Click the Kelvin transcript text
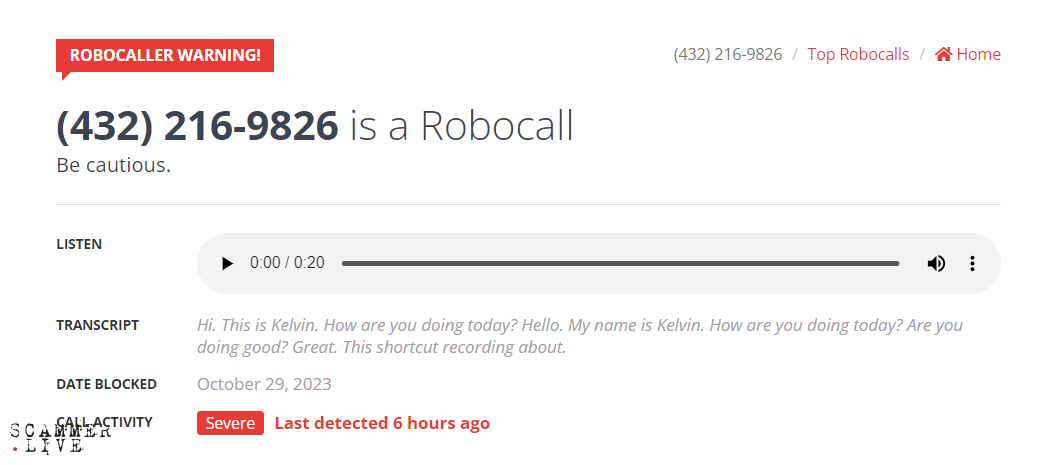 coord(580,336)
